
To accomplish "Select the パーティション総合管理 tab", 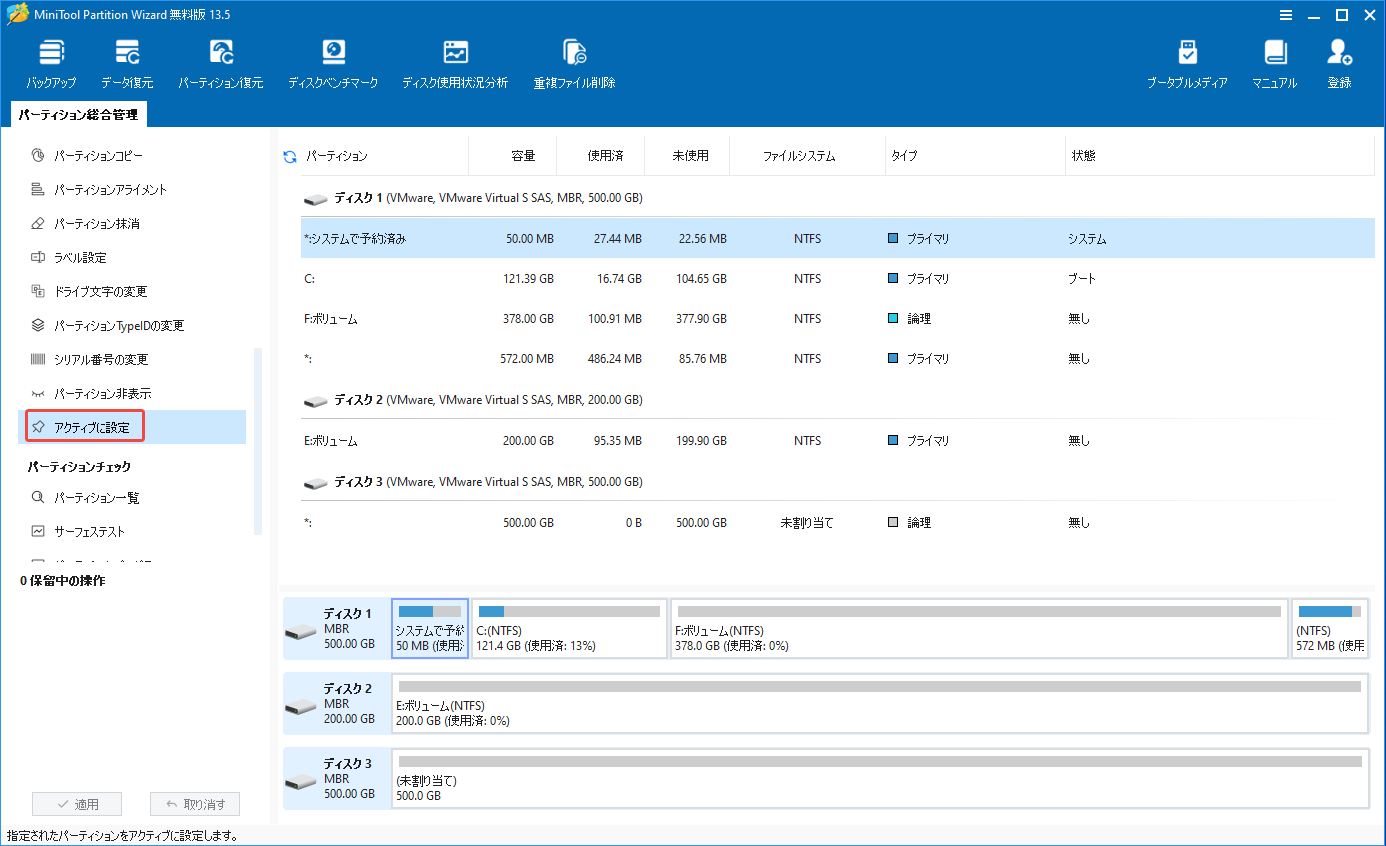I will 77,114.
